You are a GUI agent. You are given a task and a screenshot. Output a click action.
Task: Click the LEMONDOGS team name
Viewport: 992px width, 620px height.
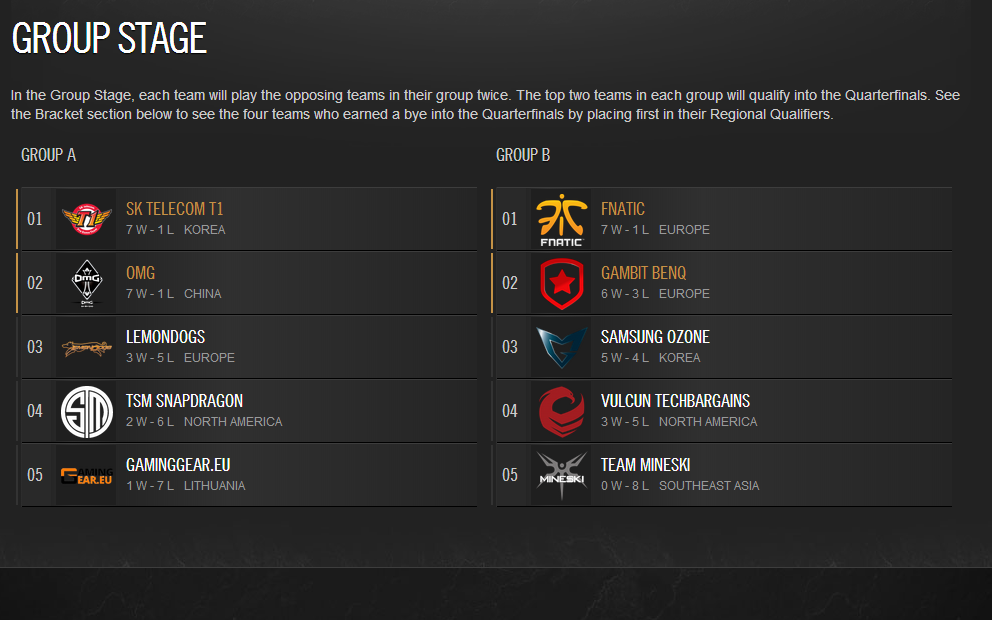(x=165, y=337)
